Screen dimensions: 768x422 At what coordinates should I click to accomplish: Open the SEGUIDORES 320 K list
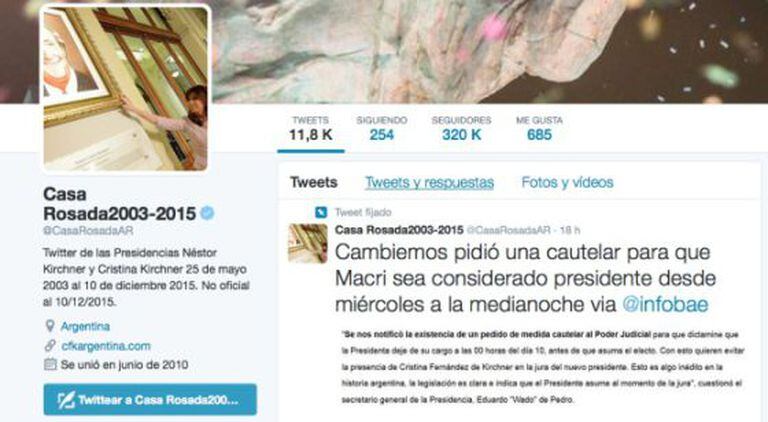[x=461, y=129]
